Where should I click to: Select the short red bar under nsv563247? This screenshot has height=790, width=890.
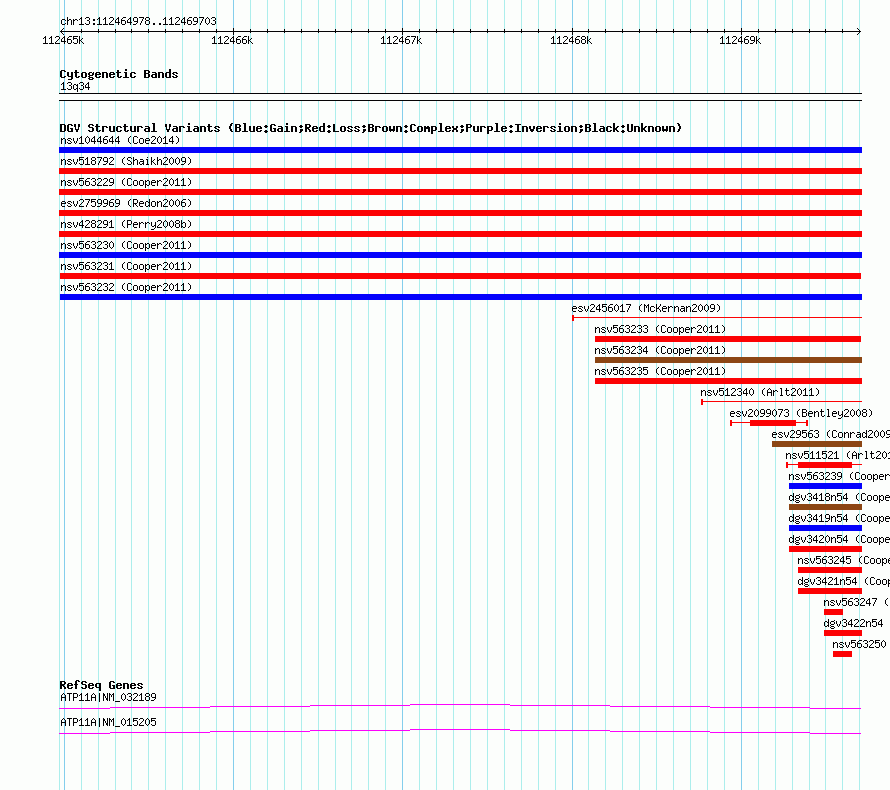tap(833, 612)
